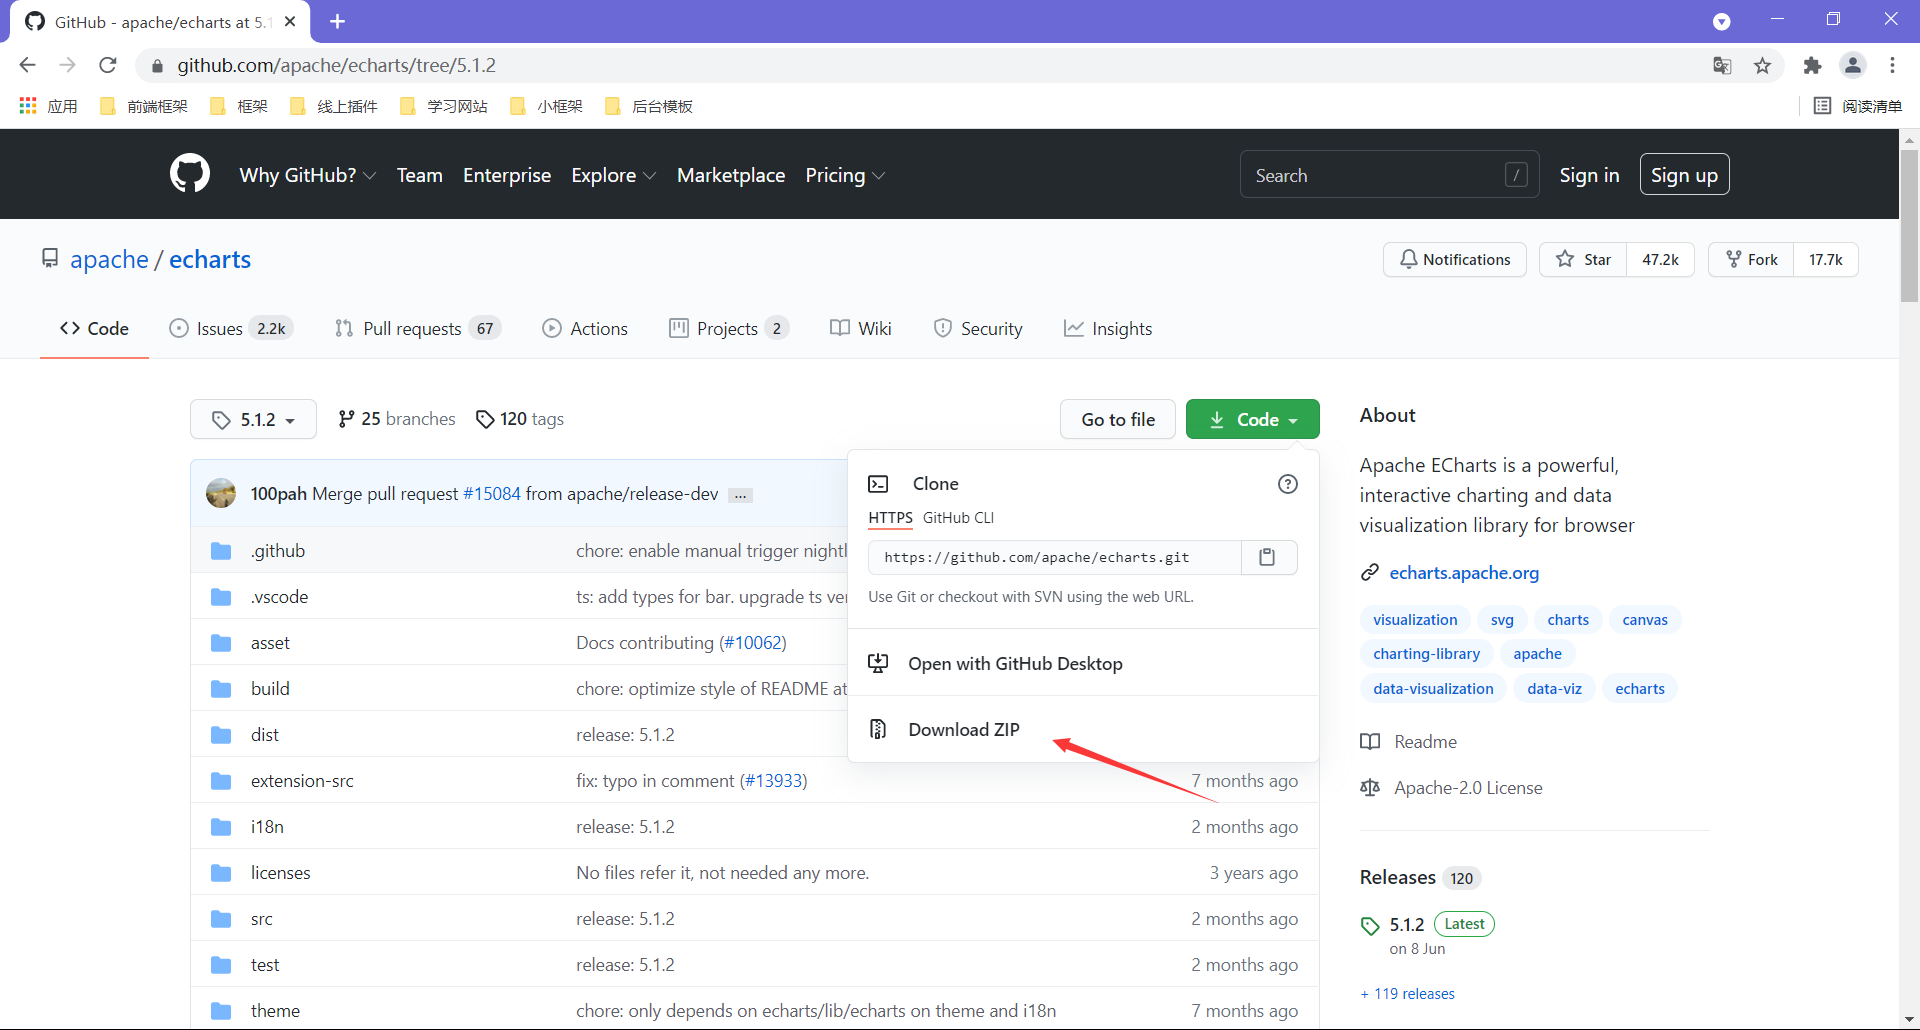This screenshot has width=1920, height=1030.
Task: Click the visualization topic tag
Action: coord(1415,620)
